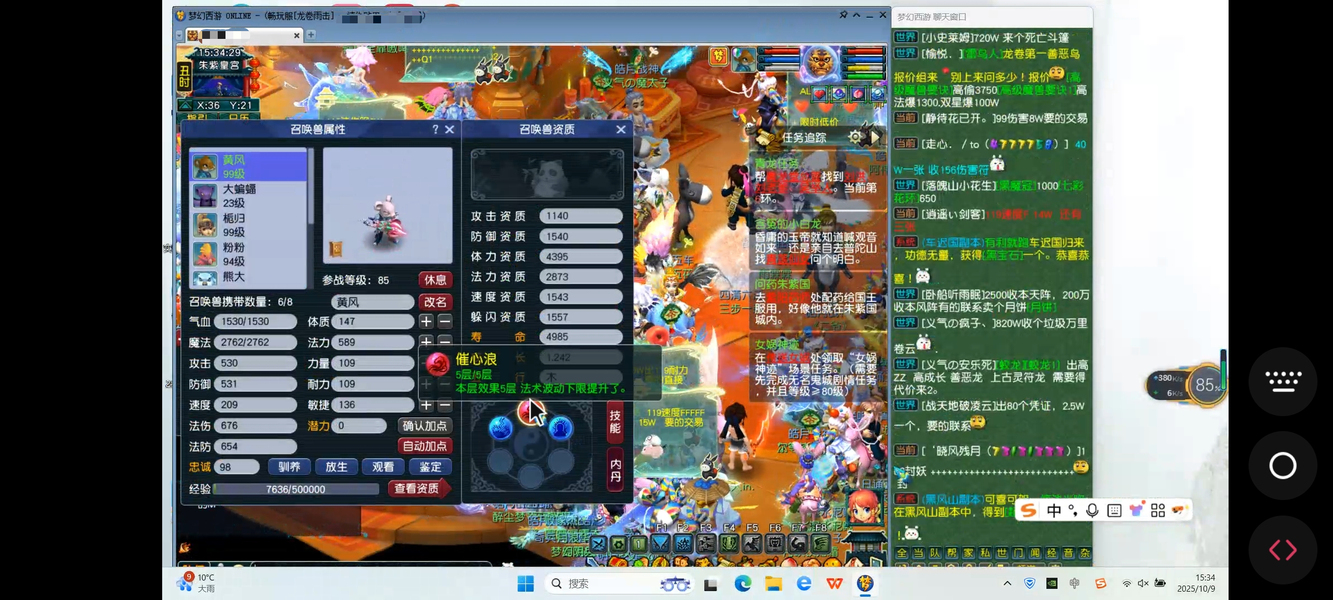Click the red 催心浪 inner elixir orb

click(530, 410)
